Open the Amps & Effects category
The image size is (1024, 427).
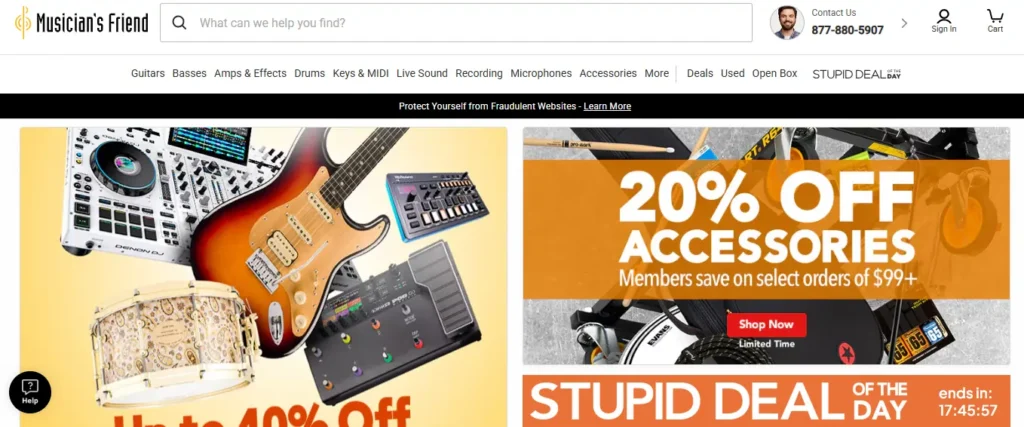(x=250, y=73)
